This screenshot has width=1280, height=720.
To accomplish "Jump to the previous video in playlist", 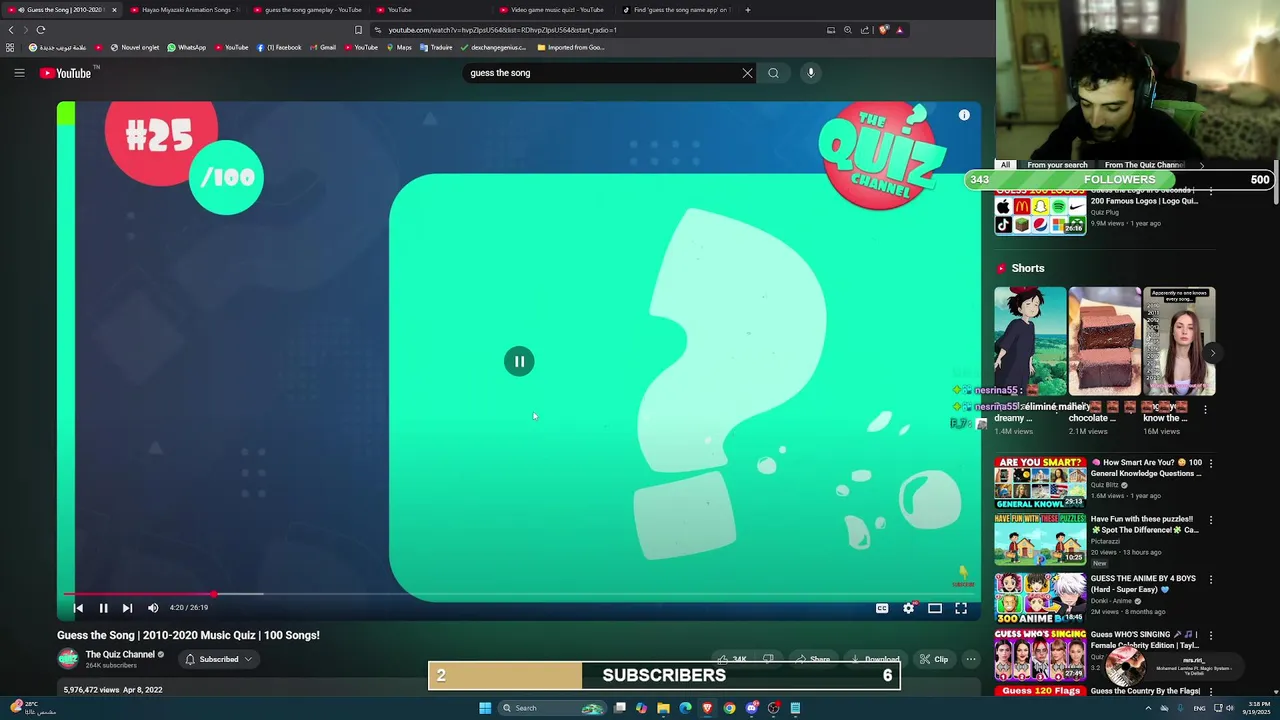I will pos(78,608).
